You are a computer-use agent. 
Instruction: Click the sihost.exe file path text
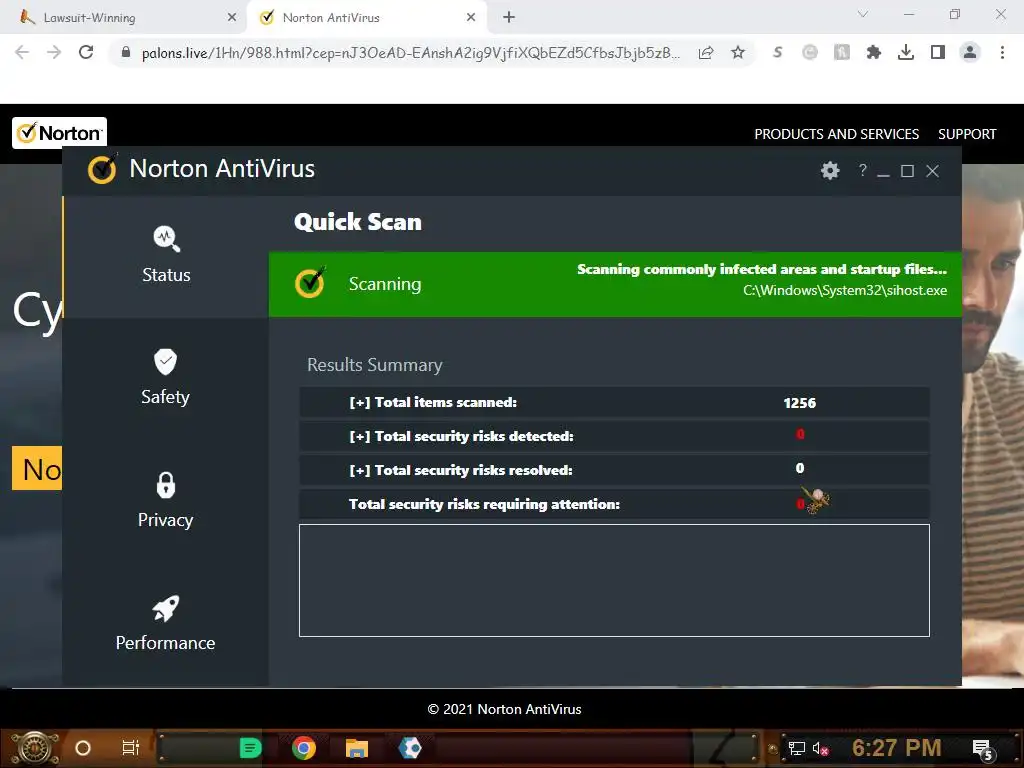[x=845, y=291]
